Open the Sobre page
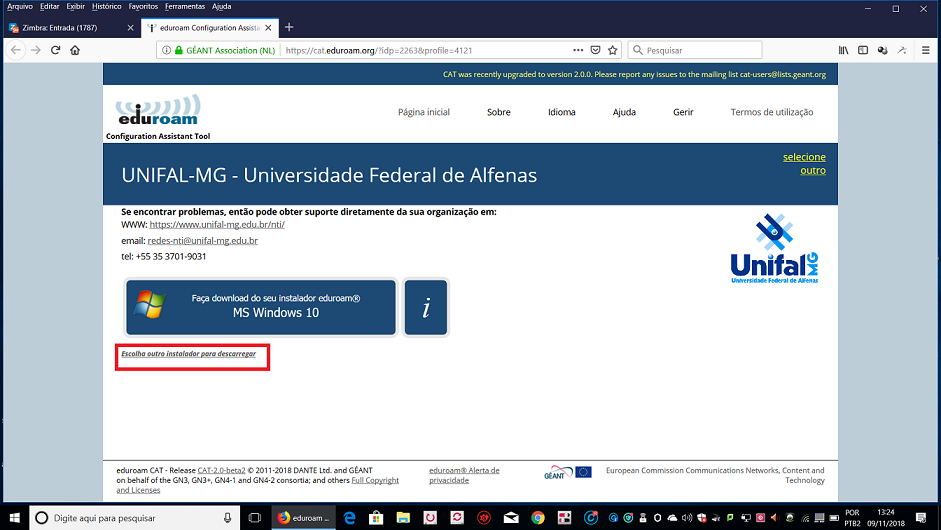Screen dimensions: 941x530 (499, 112)
